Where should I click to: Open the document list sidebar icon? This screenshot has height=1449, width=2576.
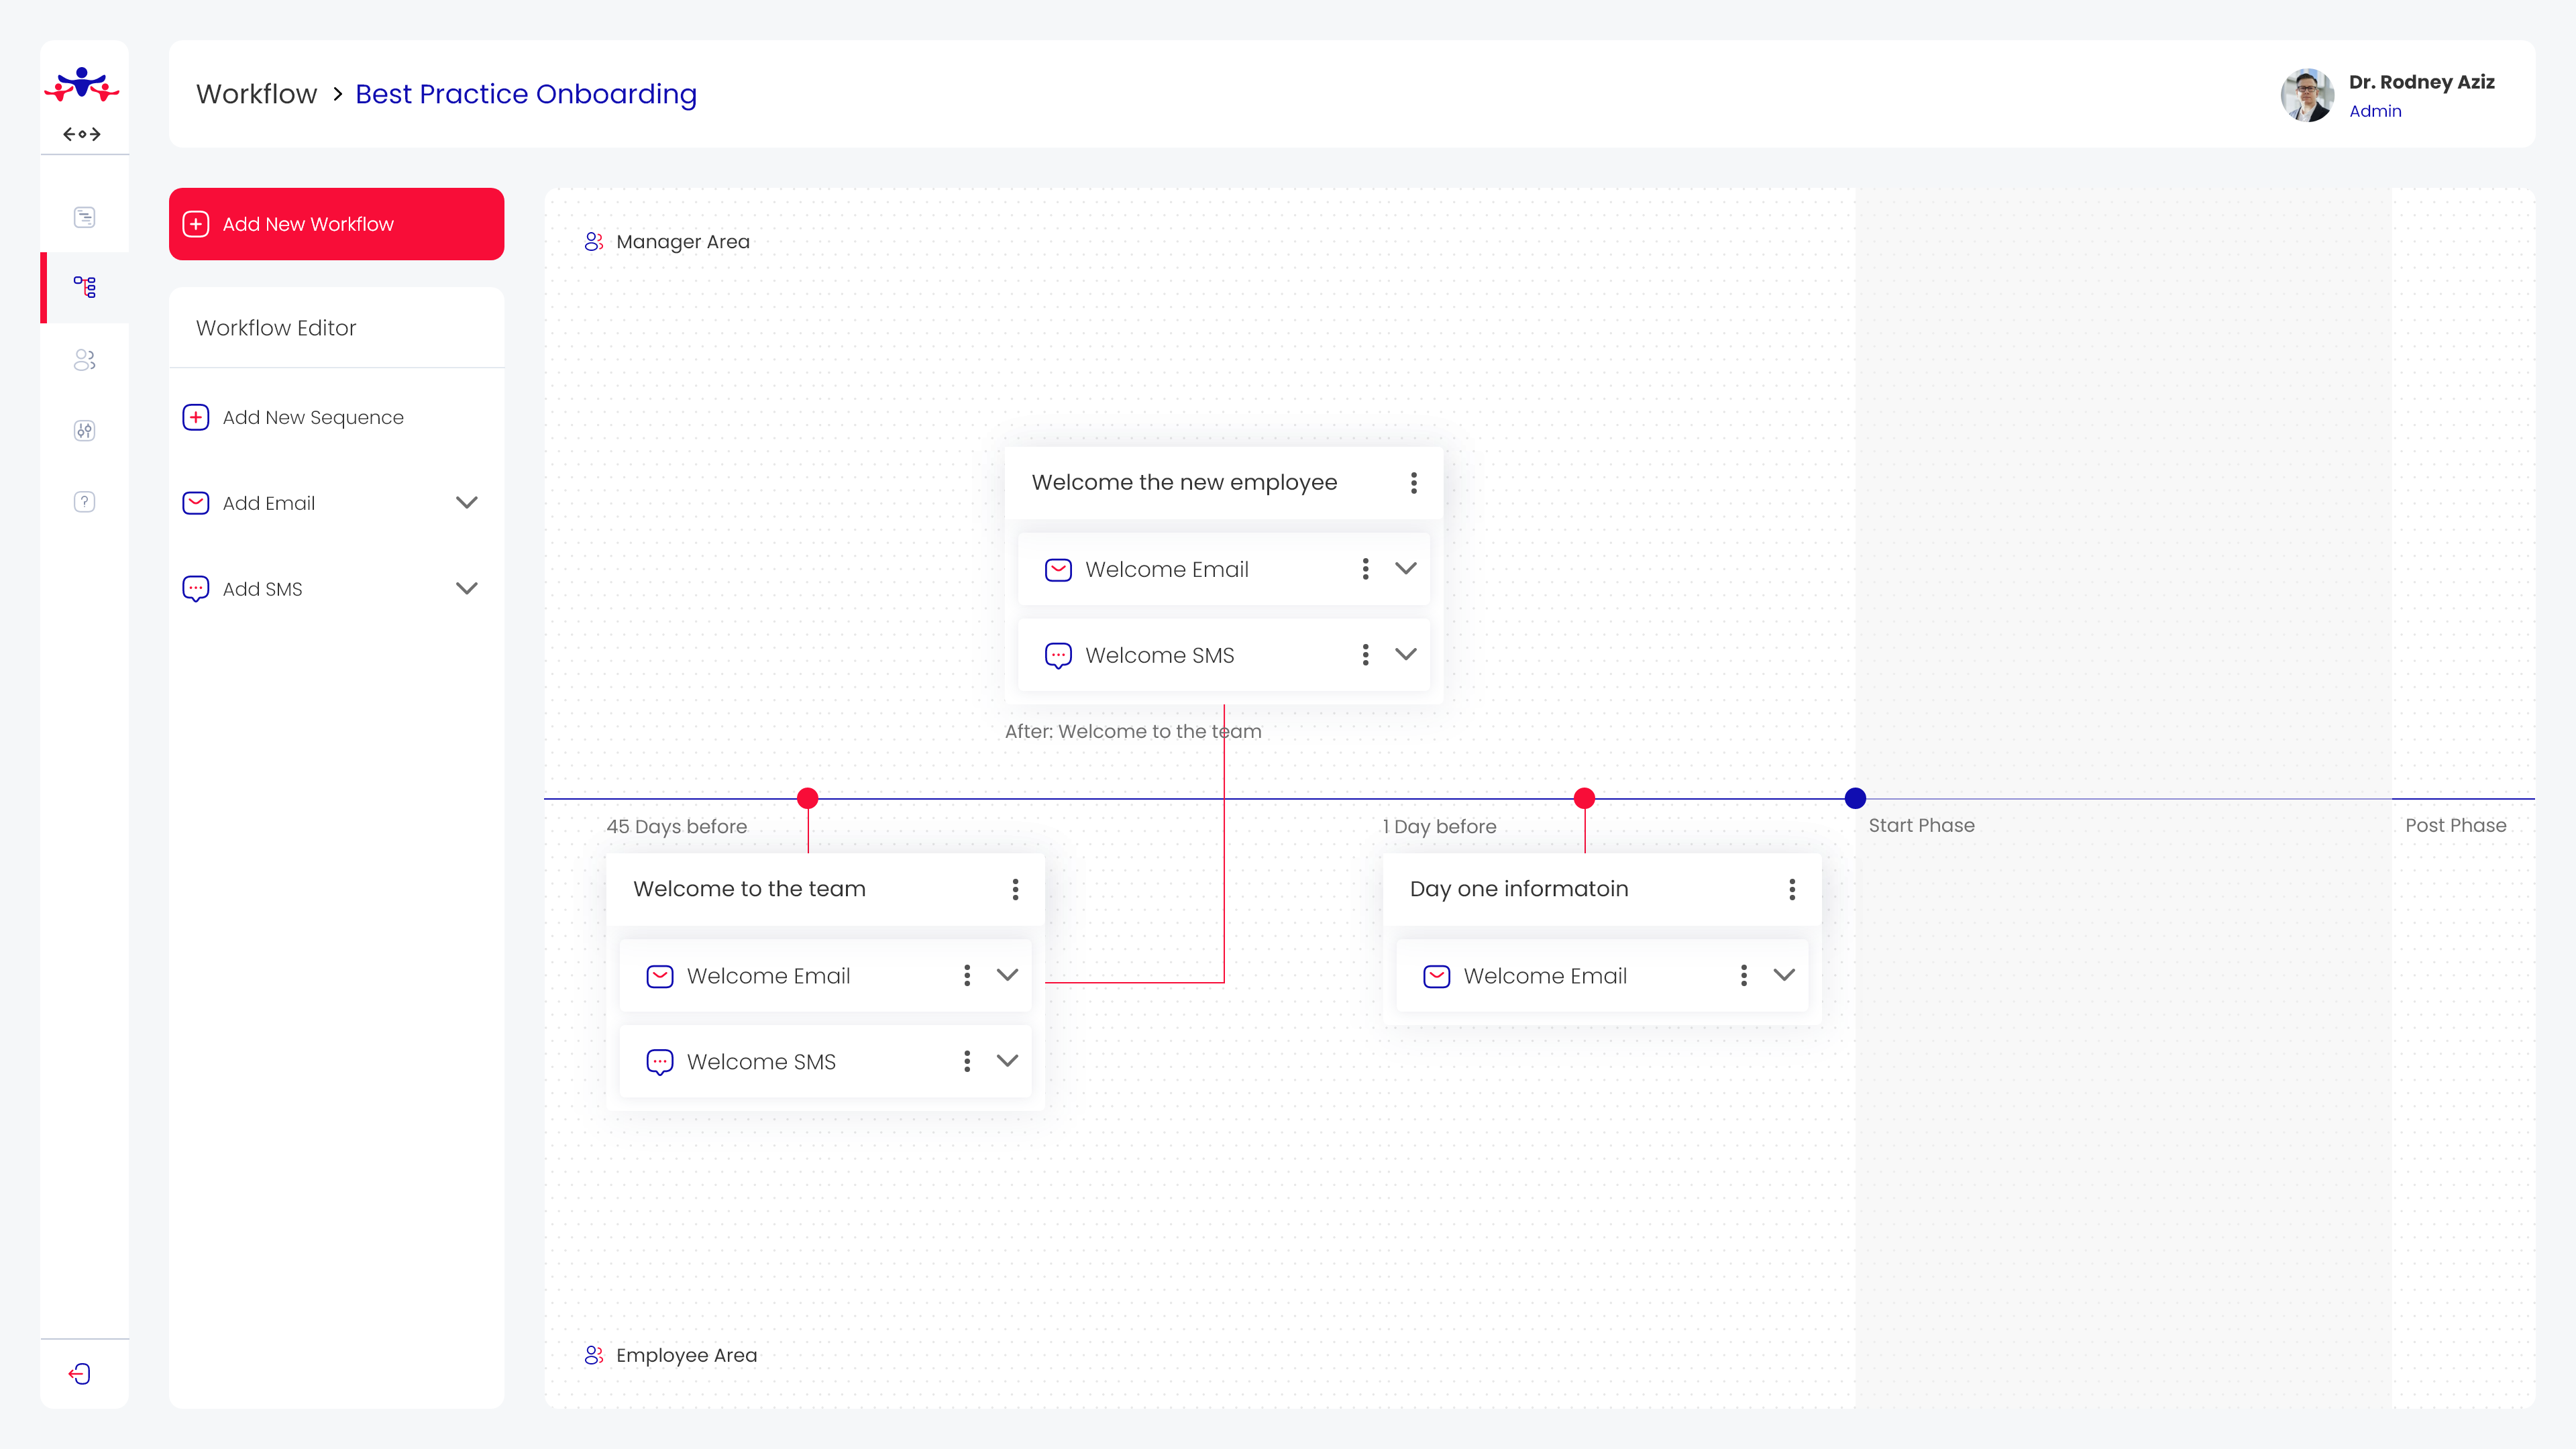point(85,217)
